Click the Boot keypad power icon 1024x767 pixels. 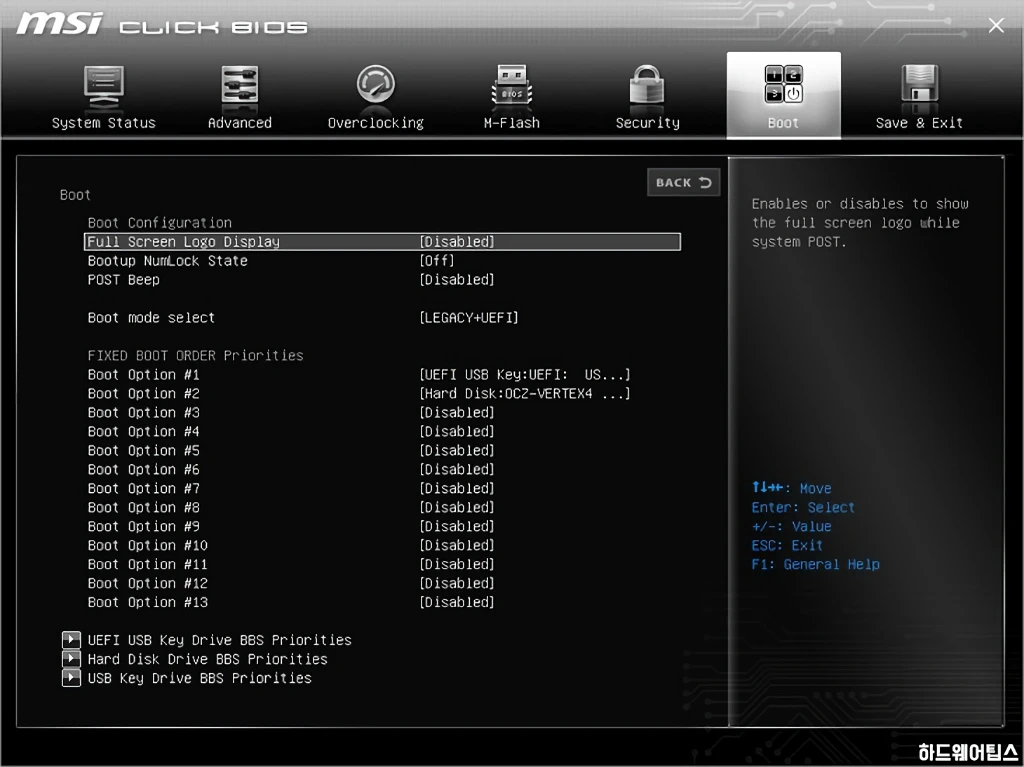[x=784, y=85]
